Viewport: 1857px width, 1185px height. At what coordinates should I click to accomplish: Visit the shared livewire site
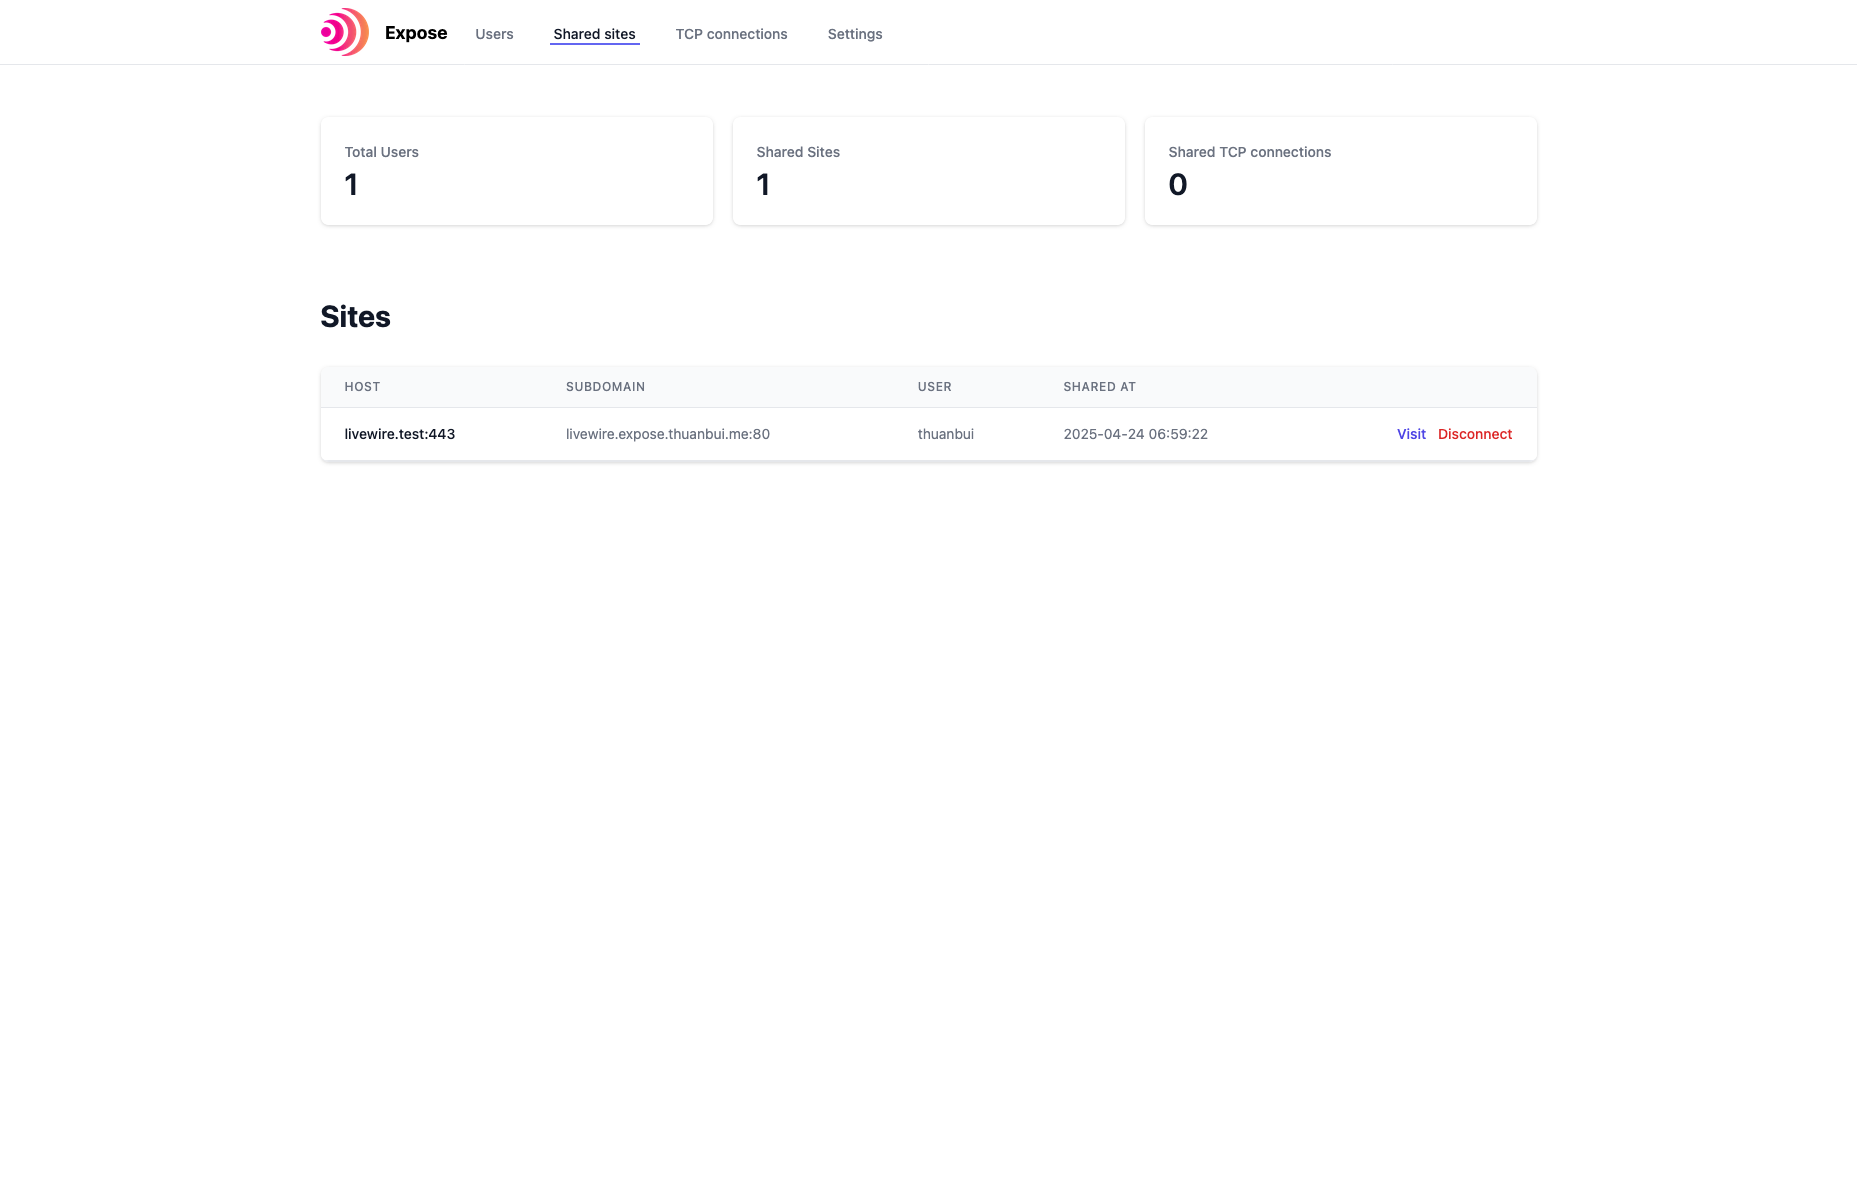[1411, 434]
